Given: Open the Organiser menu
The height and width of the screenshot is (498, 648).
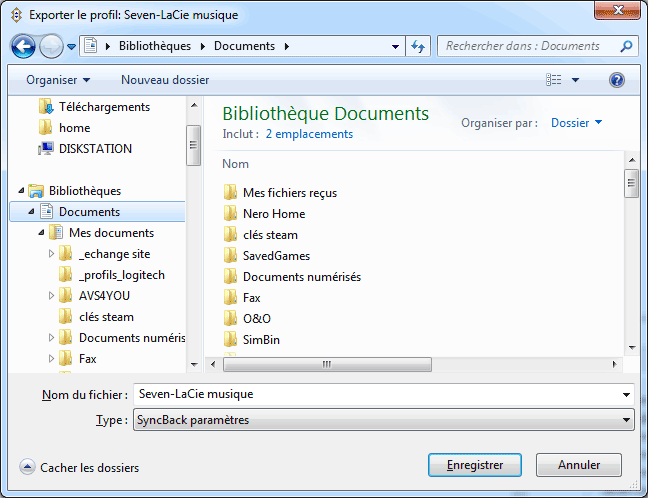Looking at the screenshot, I should 58,79.
